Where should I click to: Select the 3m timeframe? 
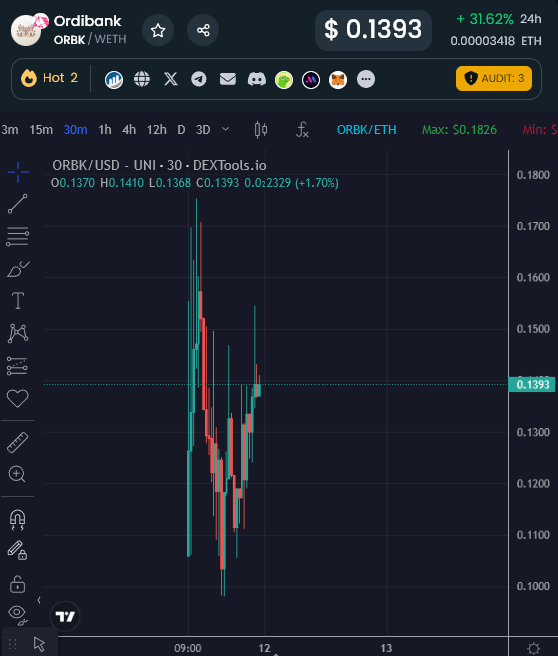coord(9,130)
